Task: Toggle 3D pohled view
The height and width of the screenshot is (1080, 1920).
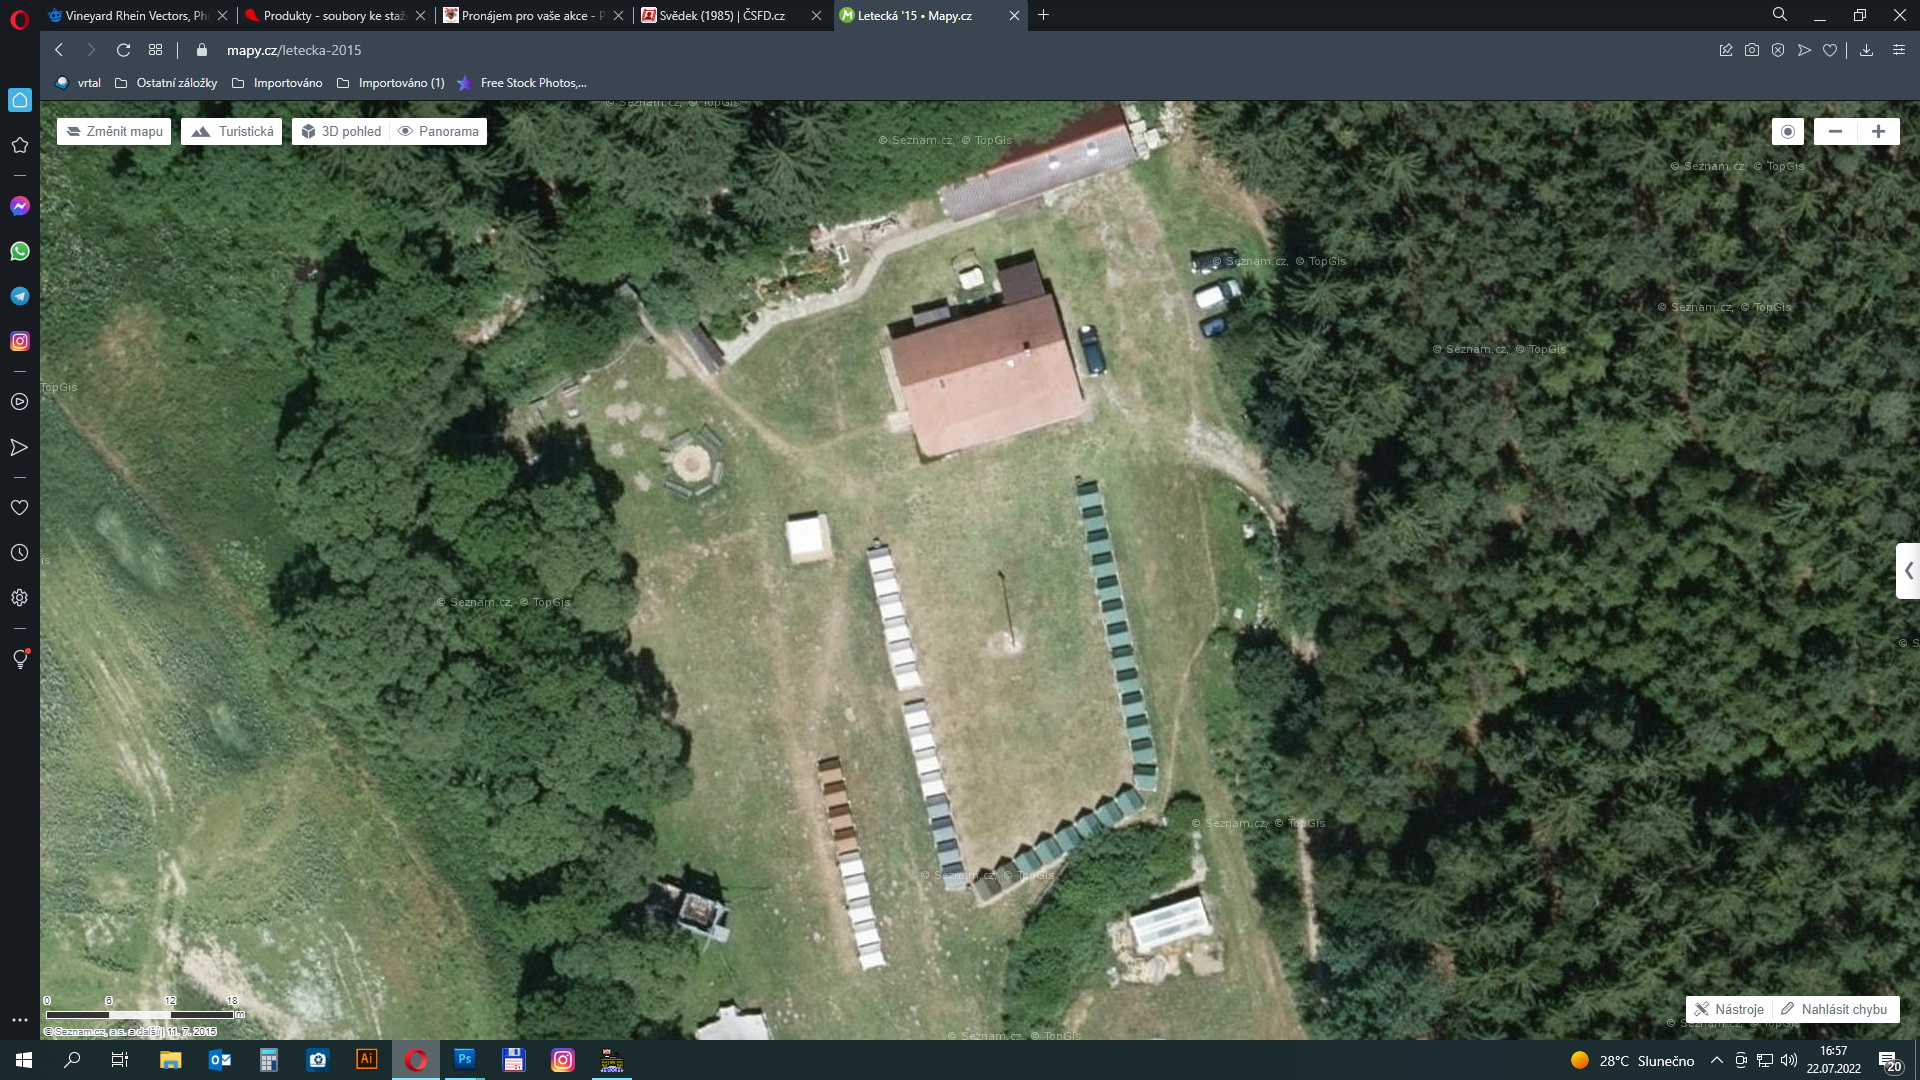Action: 341,131
